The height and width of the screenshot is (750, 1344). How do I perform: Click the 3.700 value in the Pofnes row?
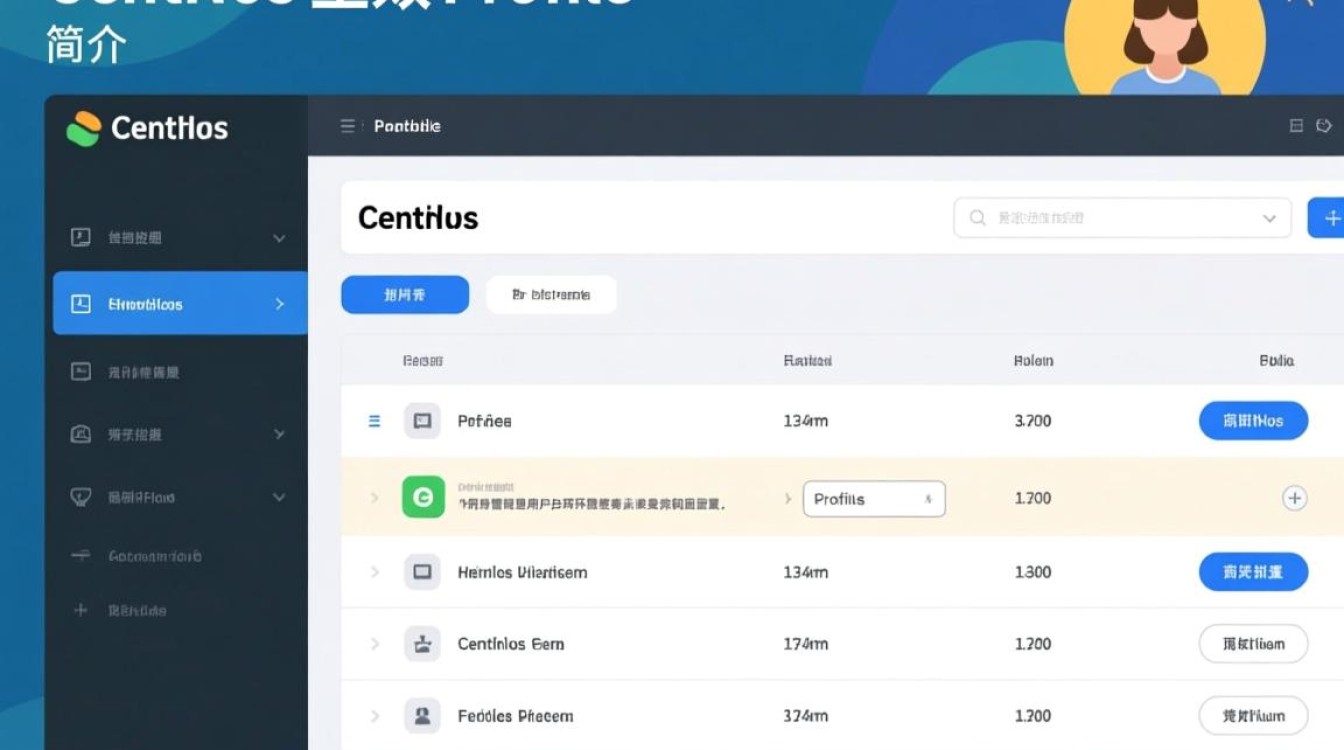1033,421
